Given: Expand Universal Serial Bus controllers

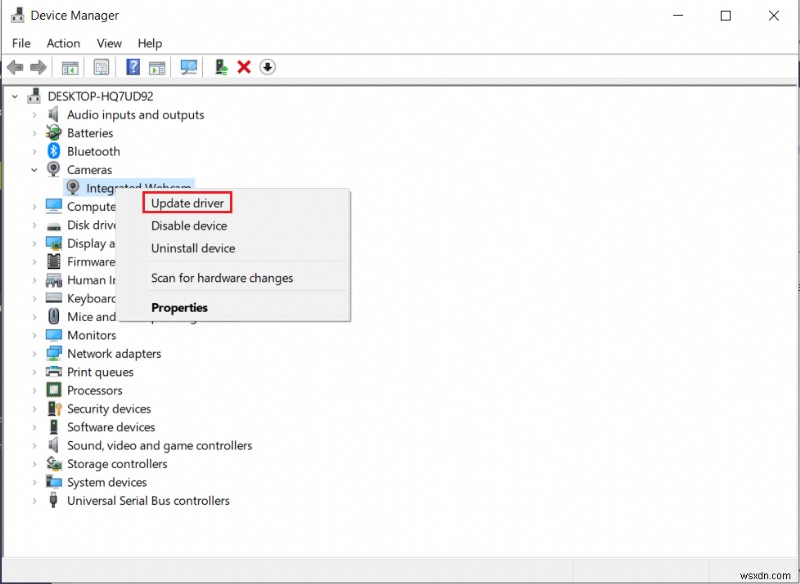Looking at the screenshot, I should (32, 500).
